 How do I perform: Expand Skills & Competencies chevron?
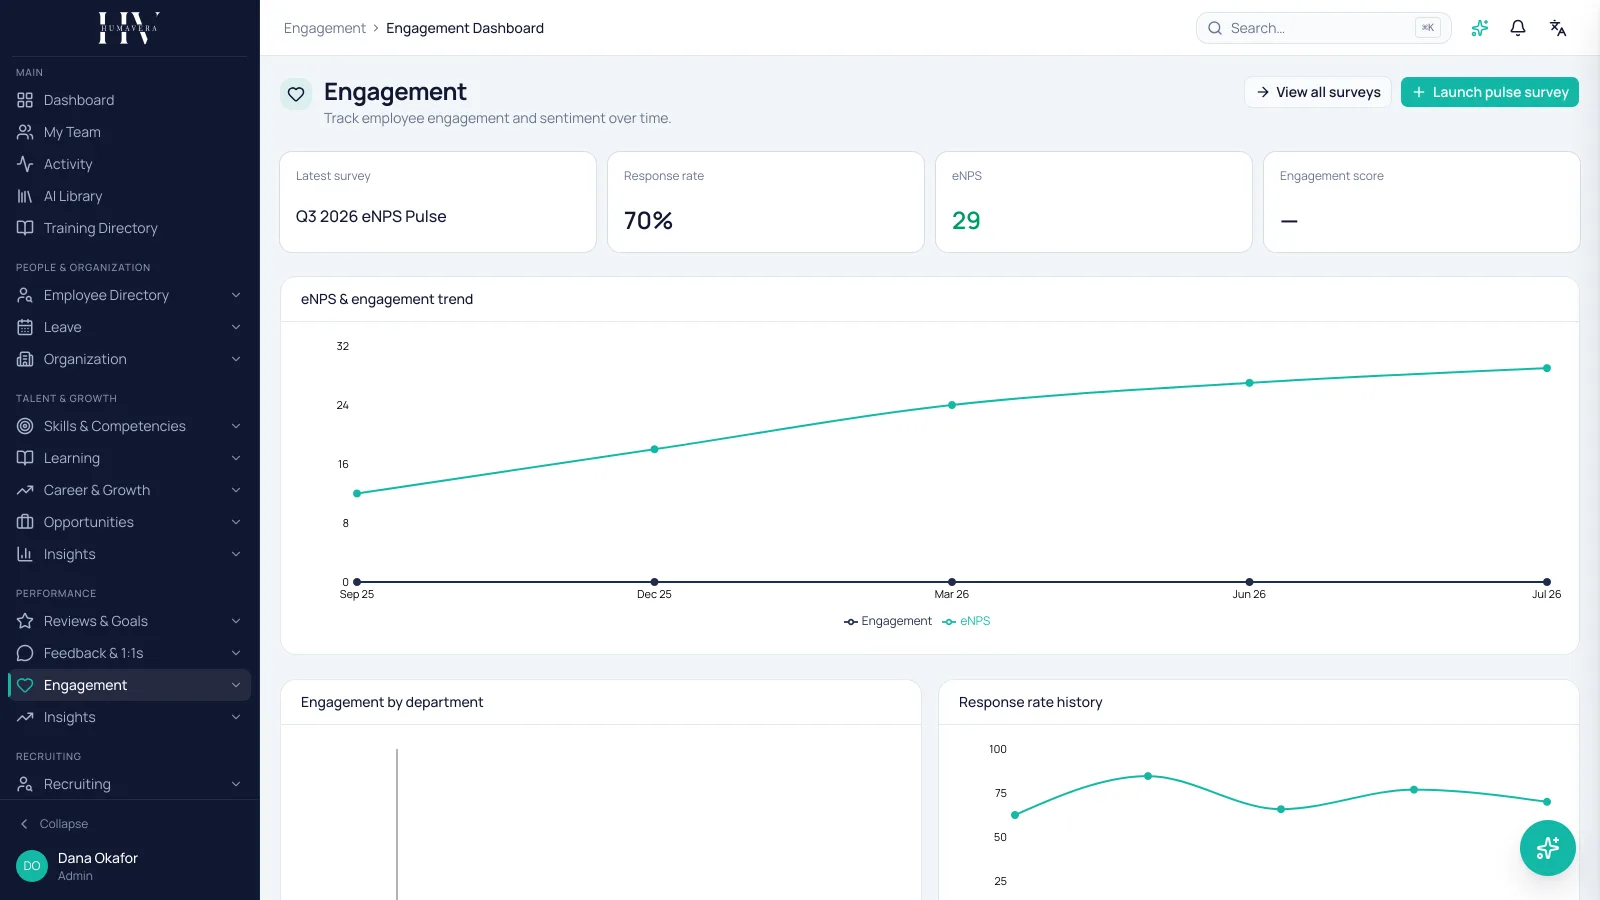pos(236,426)
